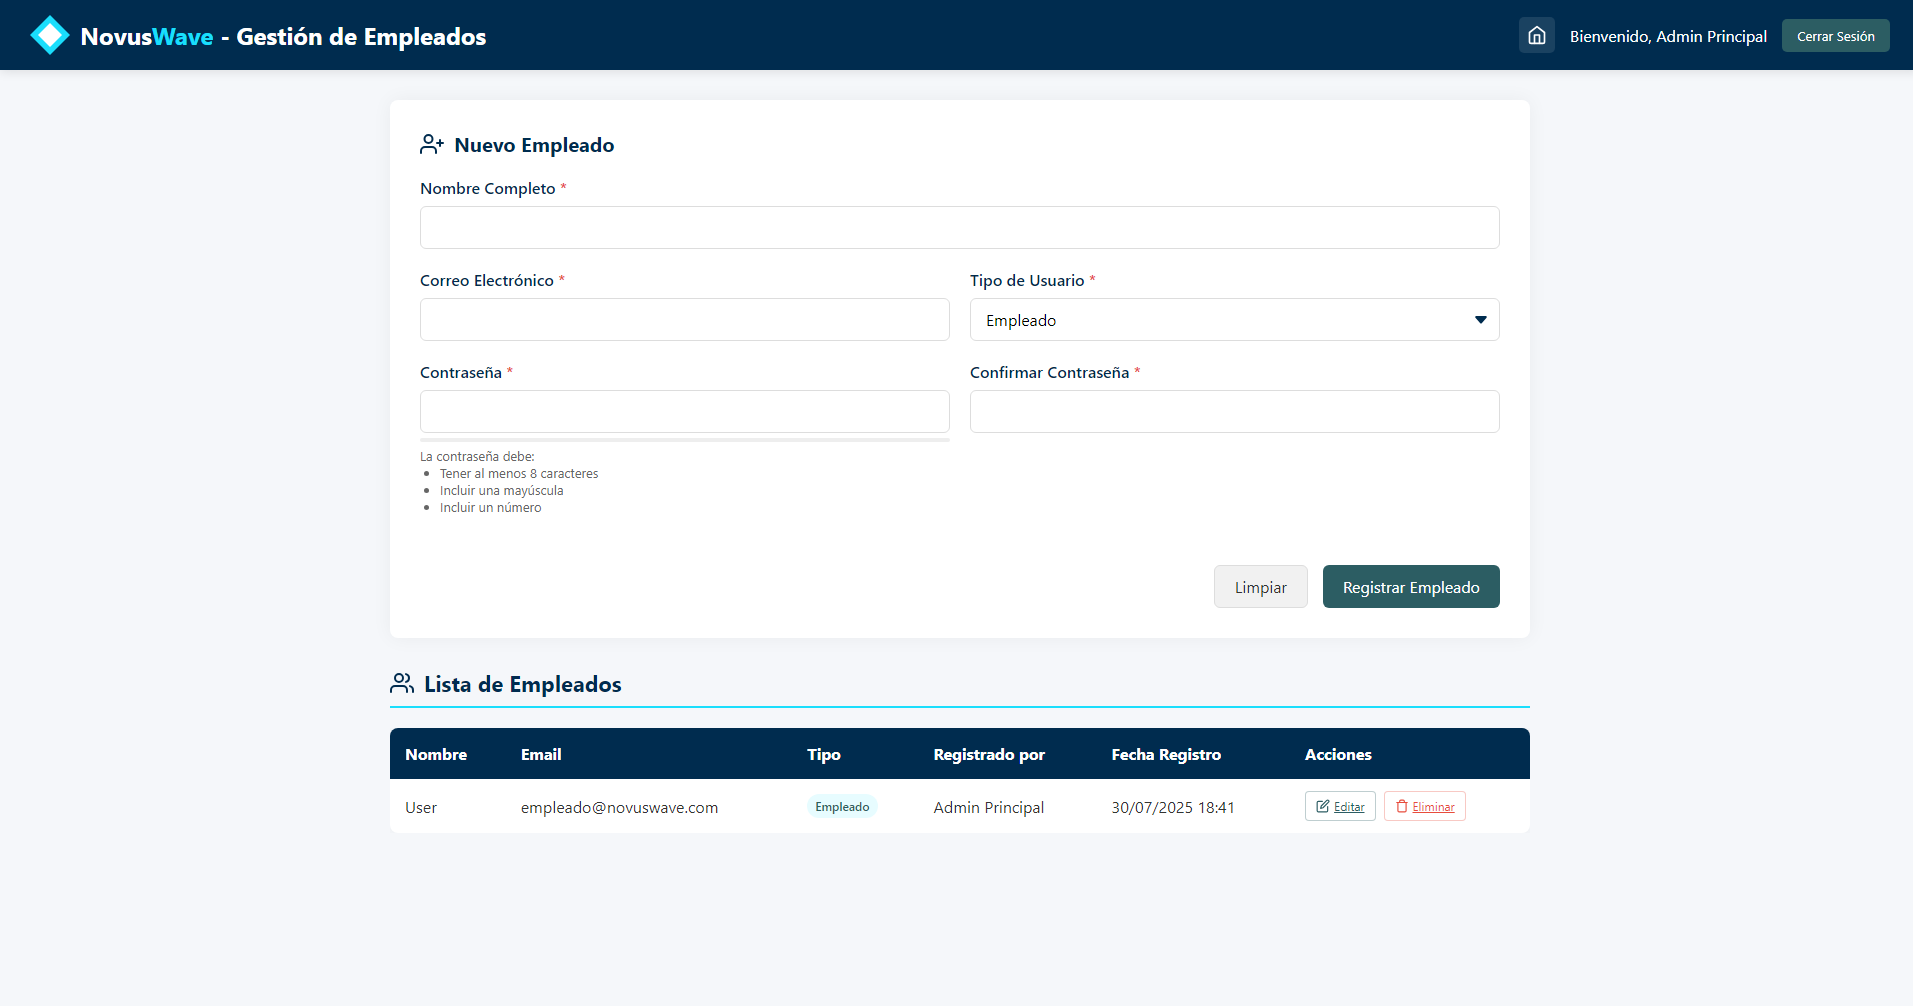Viewport: 1913px width, 1006px height.
Task: Click the password strength bar
Action: [684, 439]
